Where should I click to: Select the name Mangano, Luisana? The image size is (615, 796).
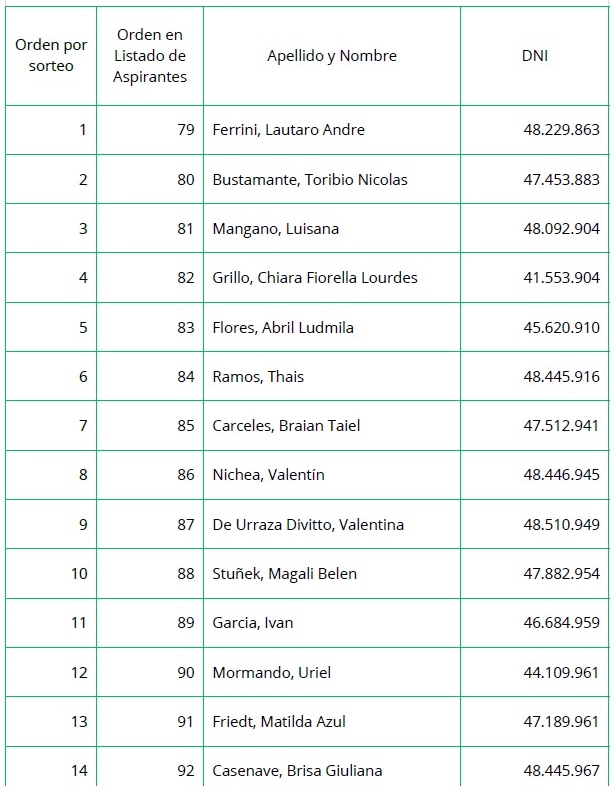(x=275, y=229)
